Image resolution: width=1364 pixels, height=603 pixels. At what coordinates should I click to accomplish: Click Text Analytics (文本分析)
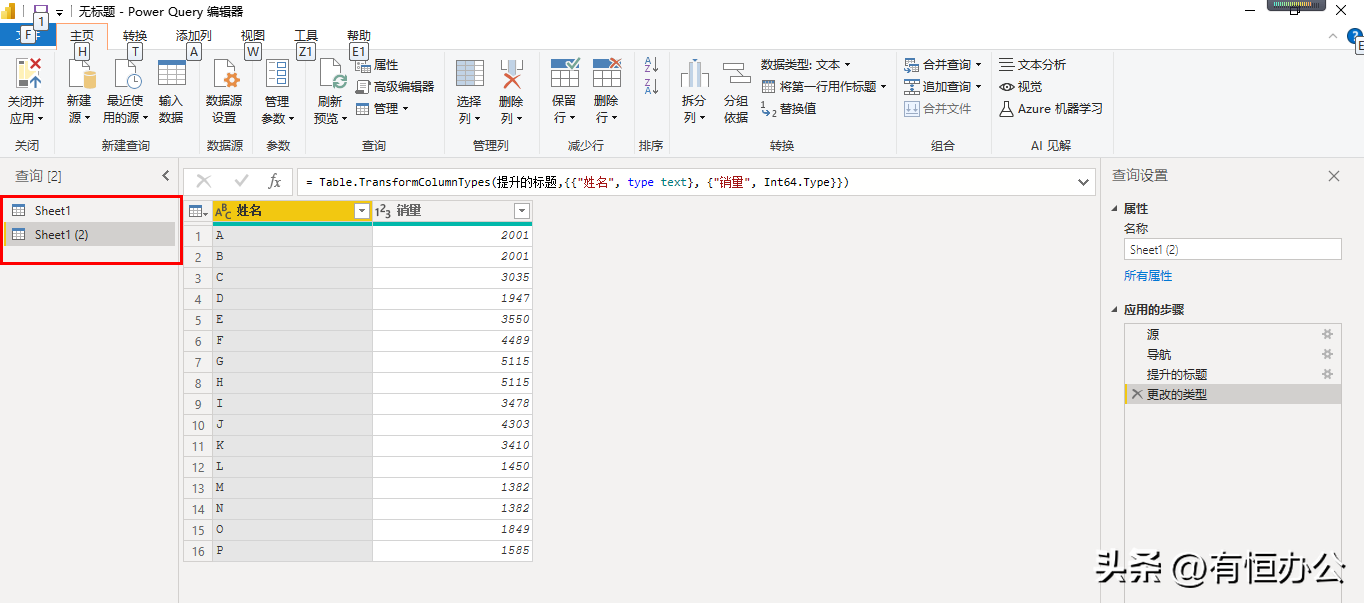click(x=1033, y=65)
